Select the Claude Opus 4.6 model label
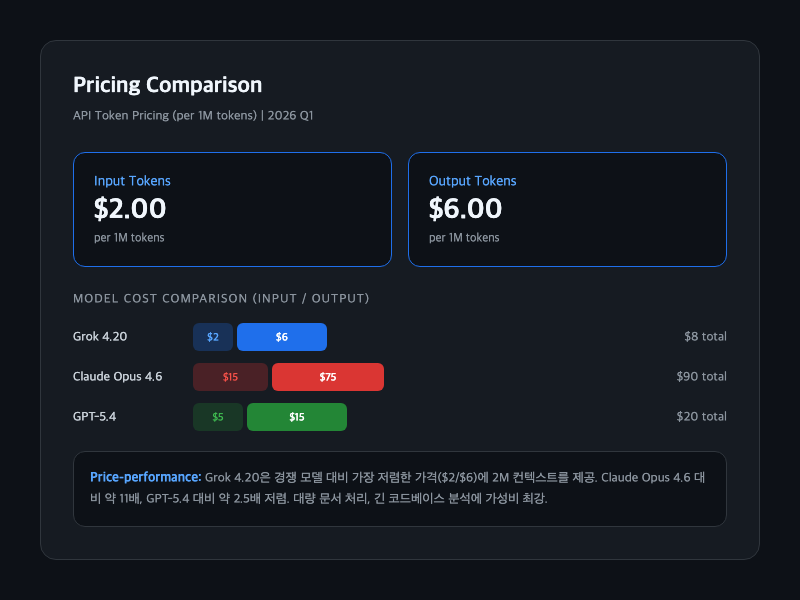The image size is (800, 600). point(117,377)
